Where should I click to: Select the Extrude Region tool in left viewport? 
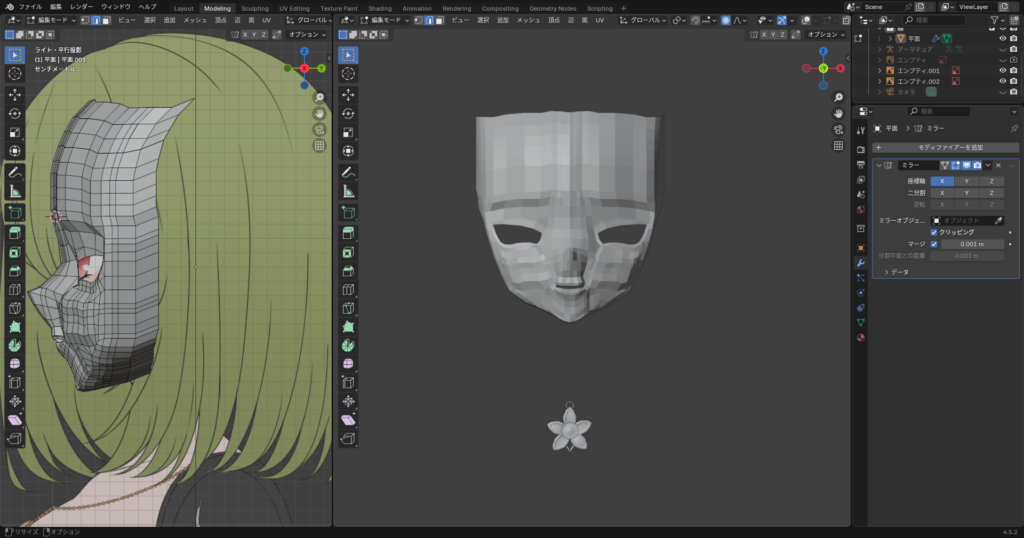pos(15,233)
